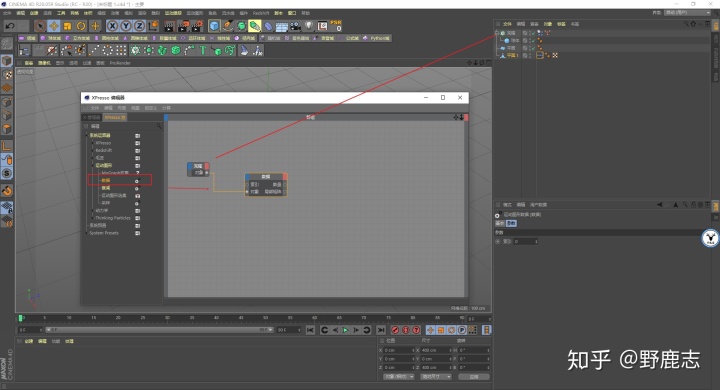The width and height of the screenshot is (720, 390).
Task: Open the object coordinate mode dropdown
Action: (x=399, y=377)
